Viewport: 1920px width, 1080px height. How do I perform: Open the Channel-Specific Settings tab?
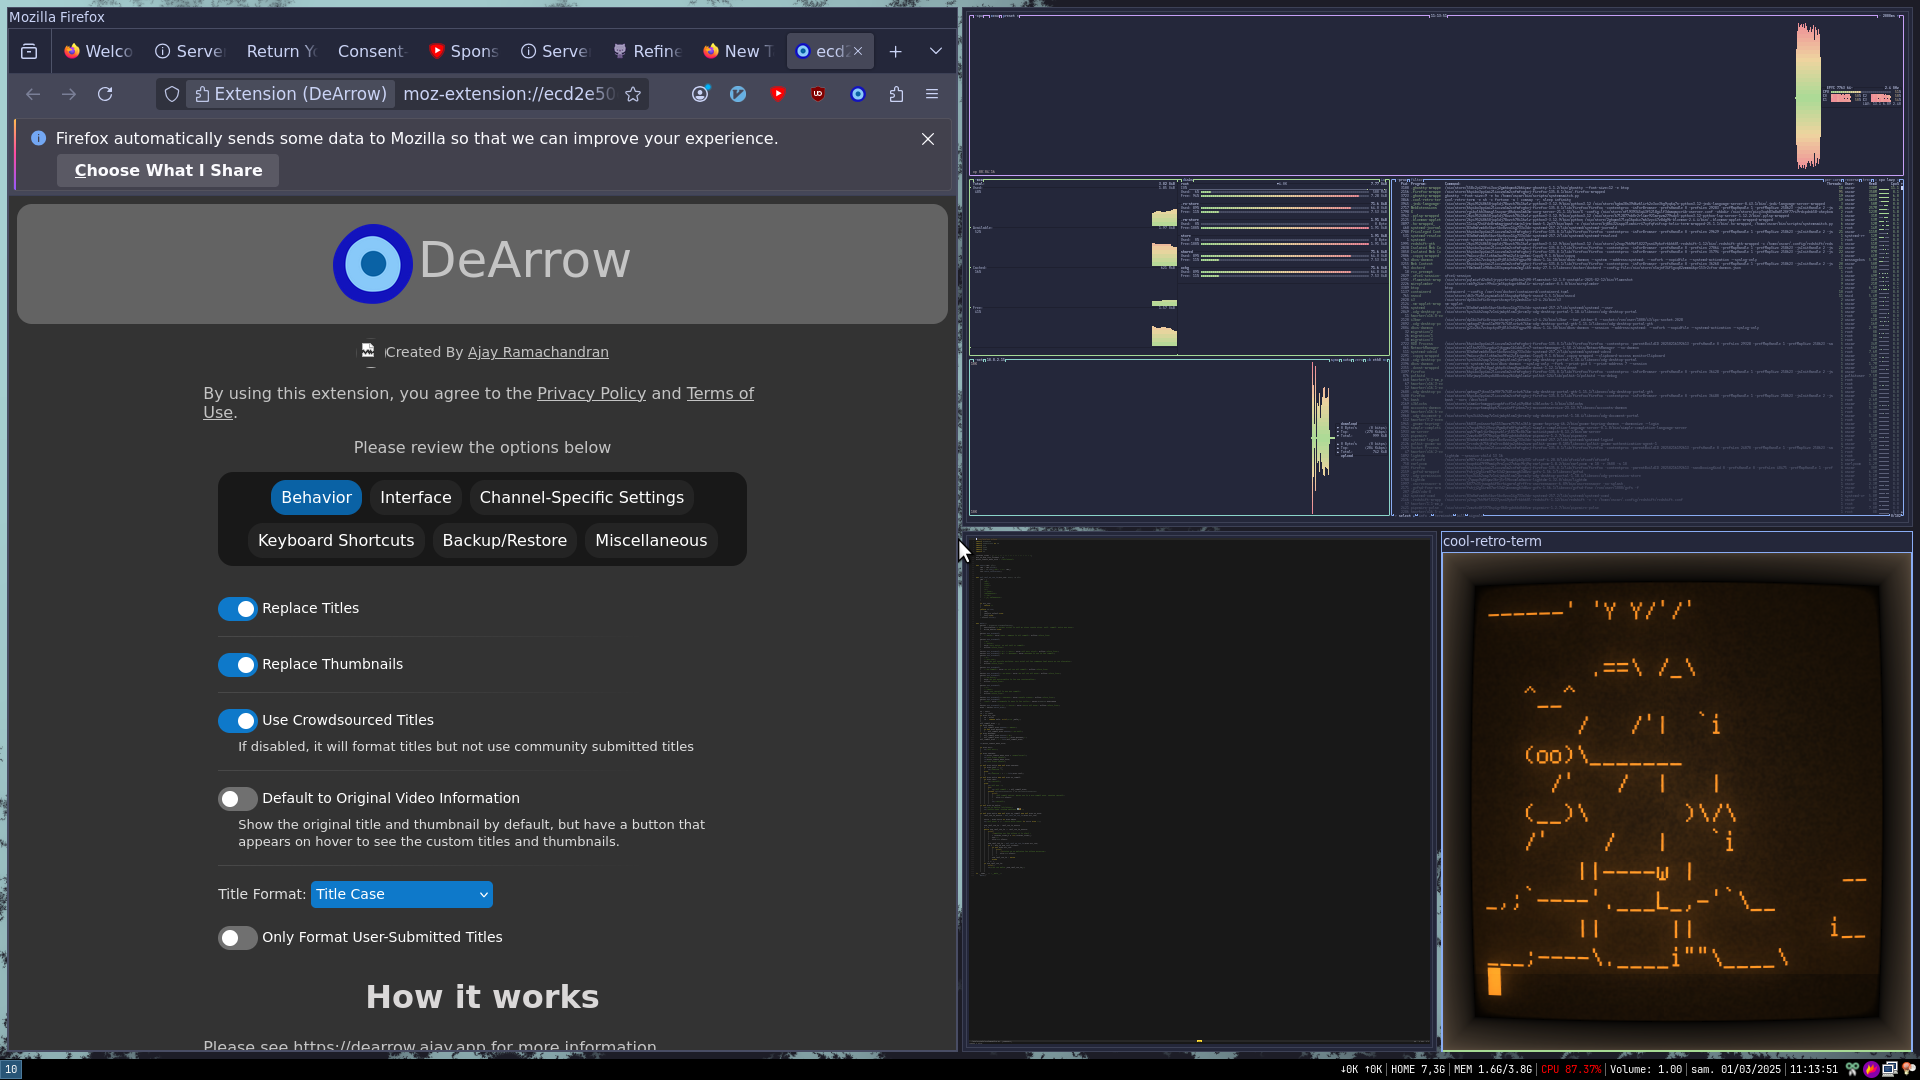[x=582, y=497]
